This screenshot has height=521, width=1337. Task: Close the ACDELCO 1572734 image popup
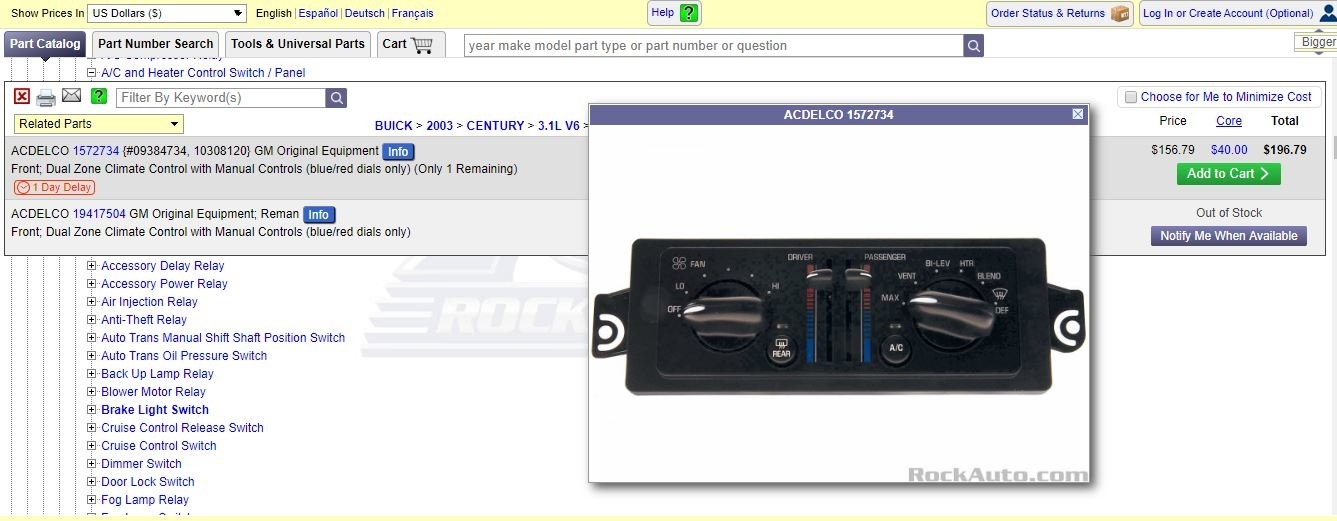1077,114
